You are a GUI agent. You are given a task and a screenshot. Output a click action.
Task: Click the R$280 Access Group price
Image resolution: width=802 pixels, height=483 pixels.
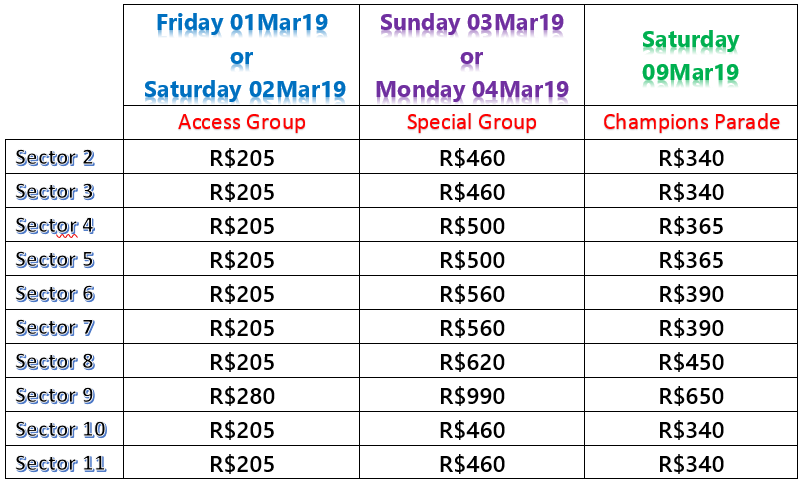[x=241, y=396]
